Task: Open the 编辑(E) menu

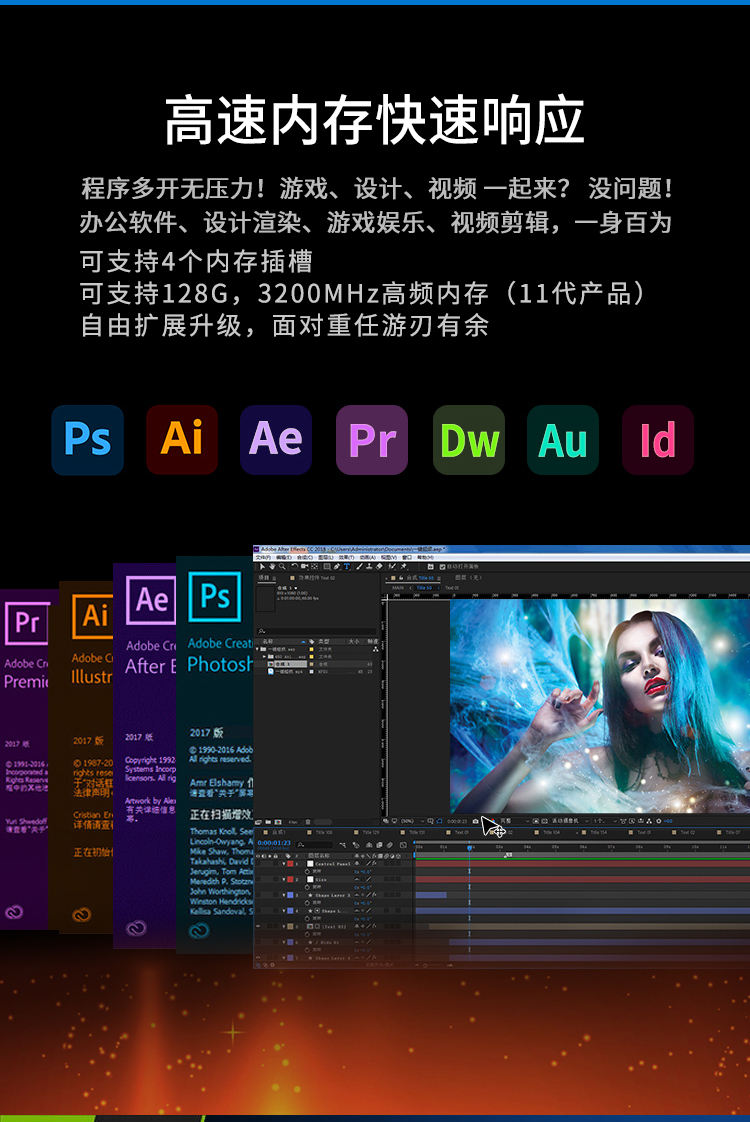Action: click(x=284, y=557)
